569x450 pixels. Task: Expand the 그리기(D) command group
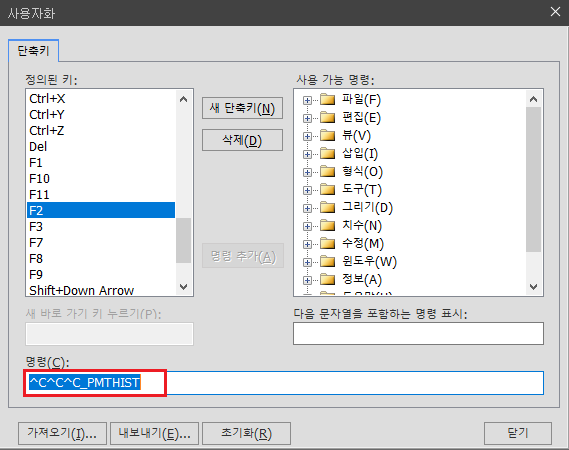pyautogui.click(x=307, y=208)
